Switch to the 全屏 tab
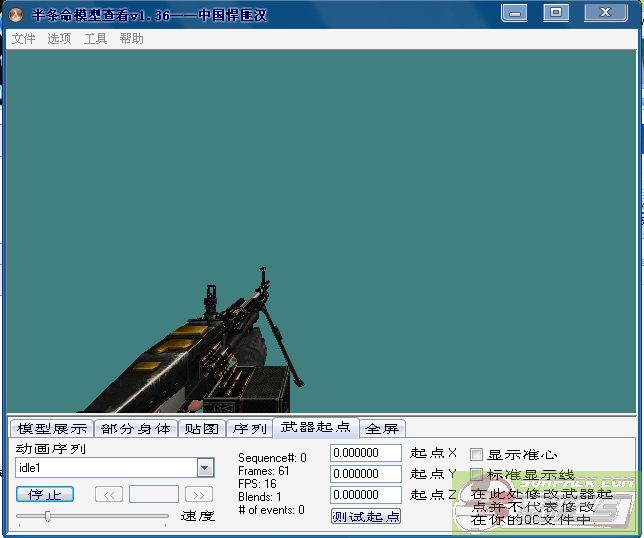Image resolution: width=644 pixels, height=538 pixels. click(381, 428)
